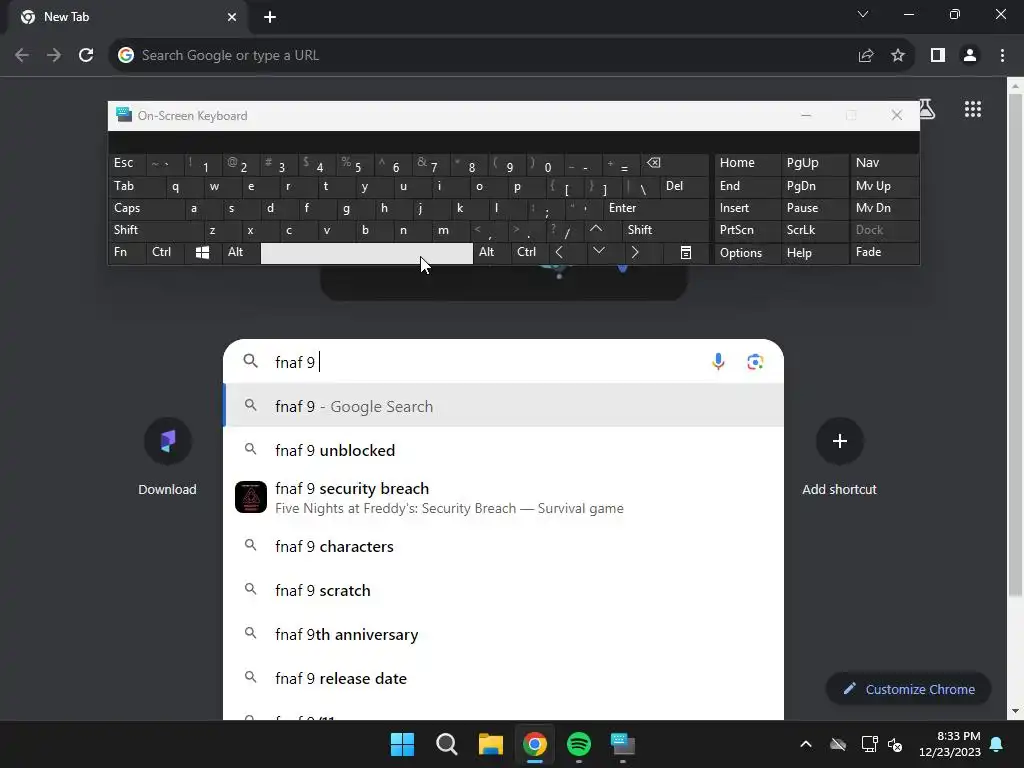Screen dimensions: 1024x768
Task: Open the Chrome profile avatar icon
Action: 970,56
